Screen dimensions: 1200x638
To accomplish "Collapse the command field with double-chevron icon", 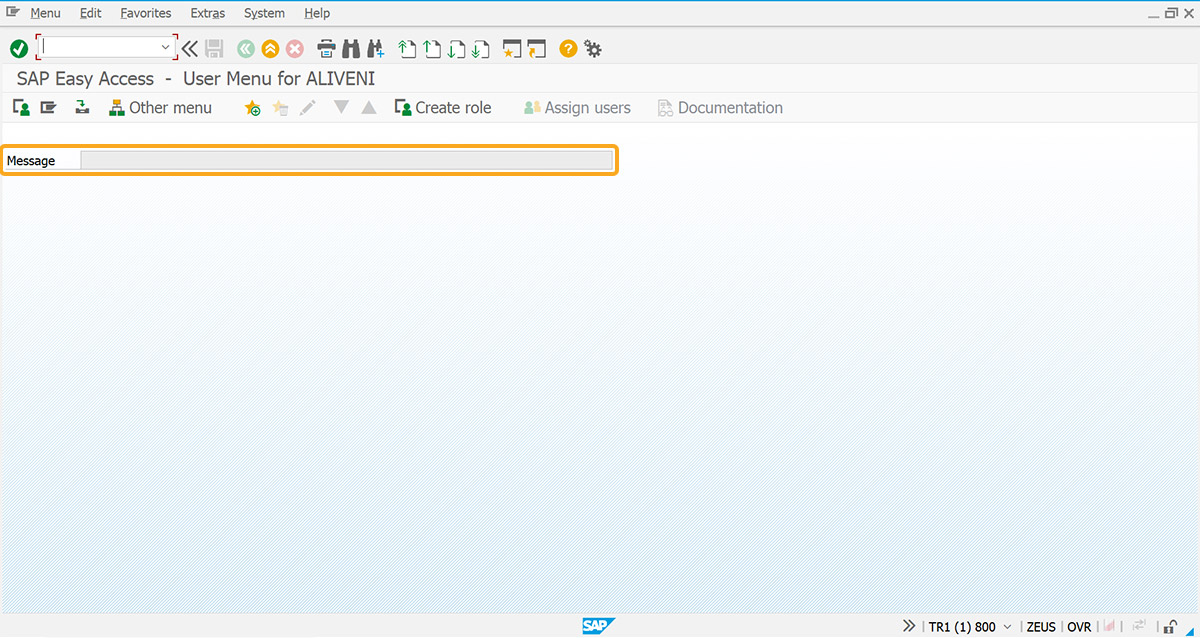I will coord(190,48).
